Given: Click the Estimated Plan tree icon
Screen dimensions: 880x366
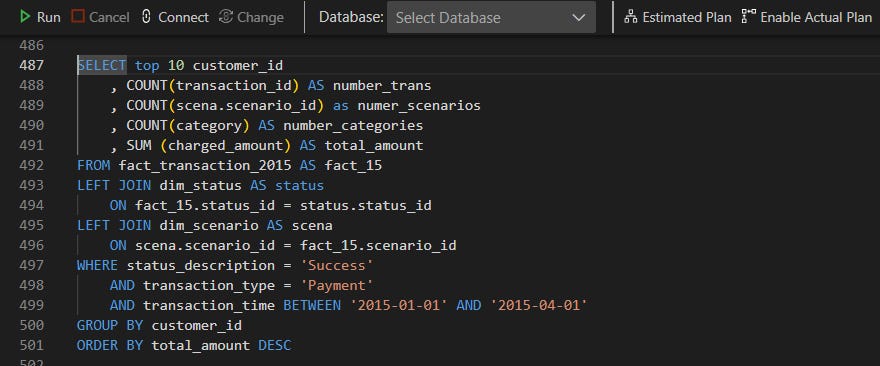Looking at the screenshot, I should pos(631,17).
